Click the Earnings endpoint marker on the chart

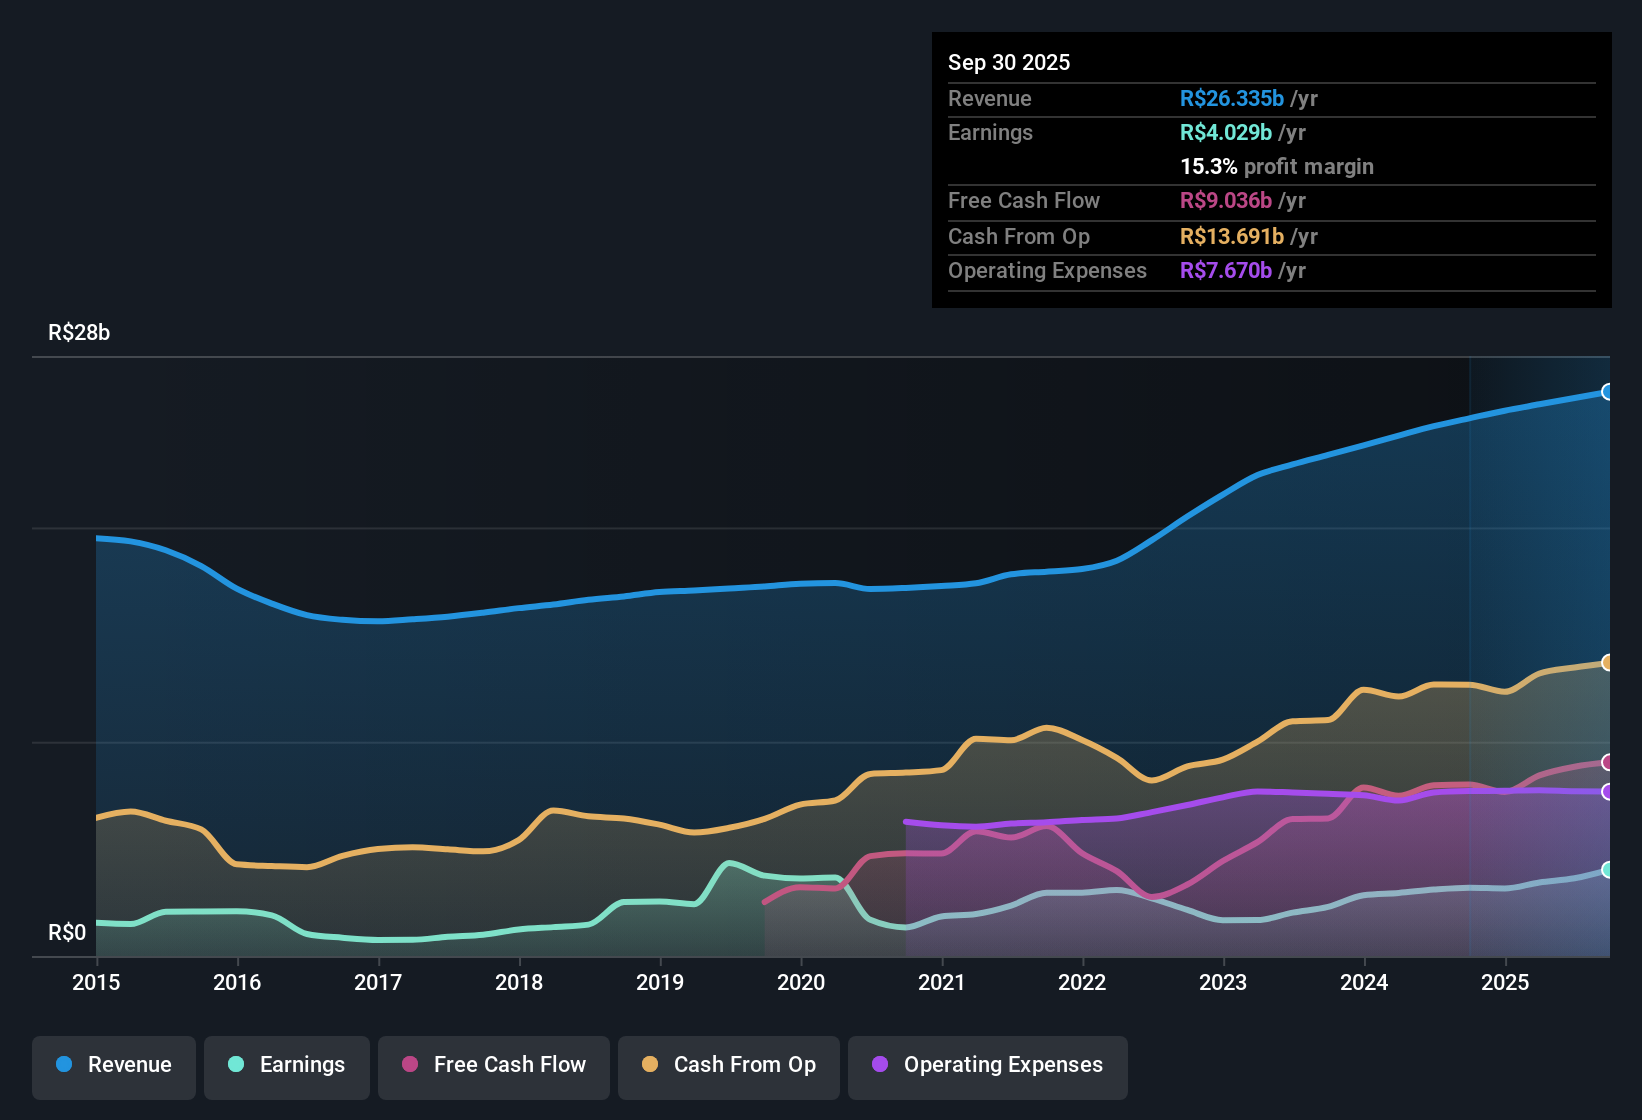coord(1607,871)
